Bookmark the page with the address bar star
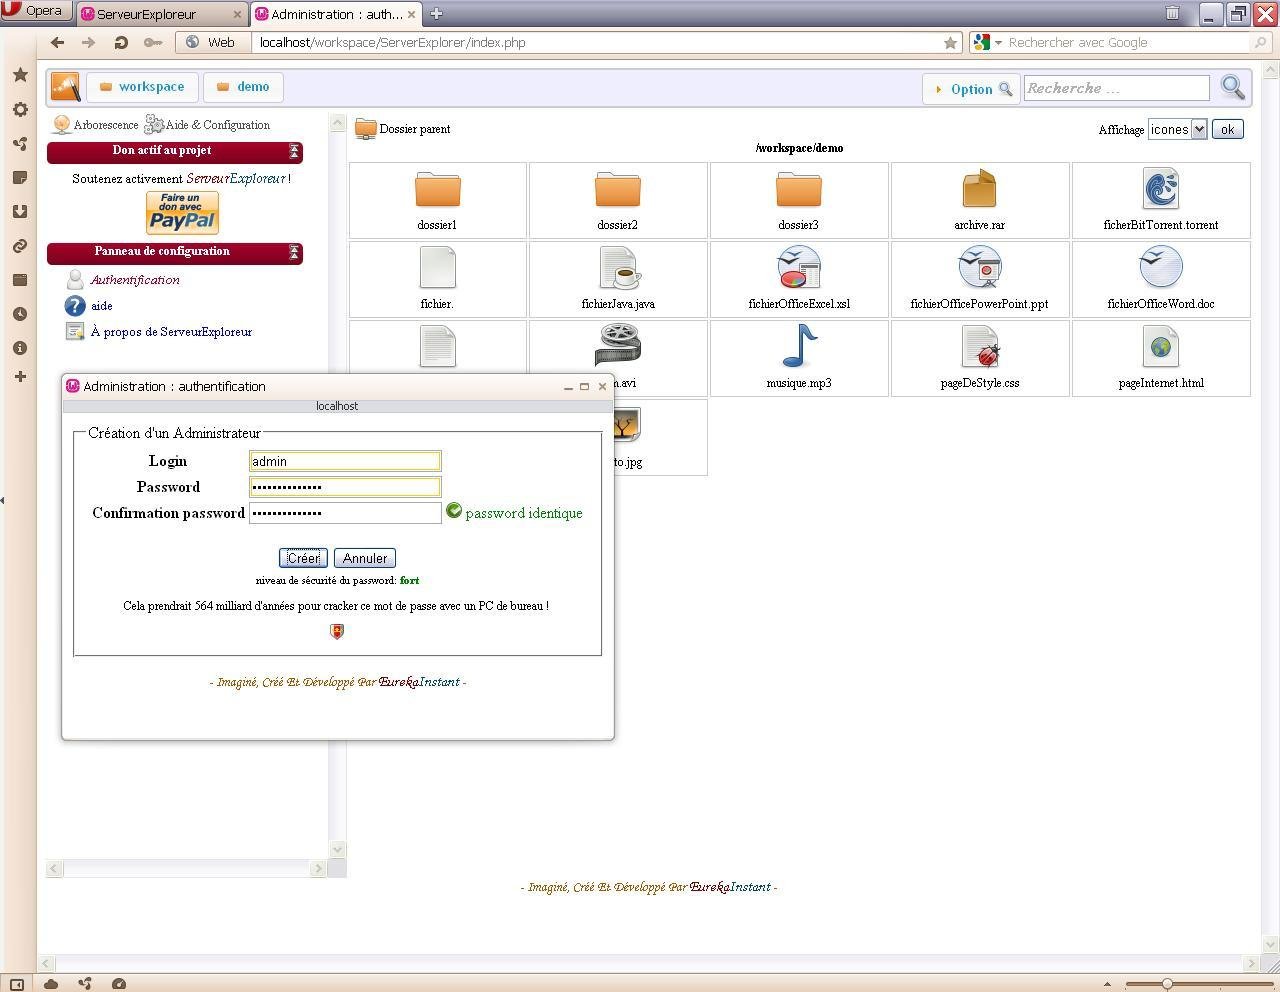 click(950, 42)
